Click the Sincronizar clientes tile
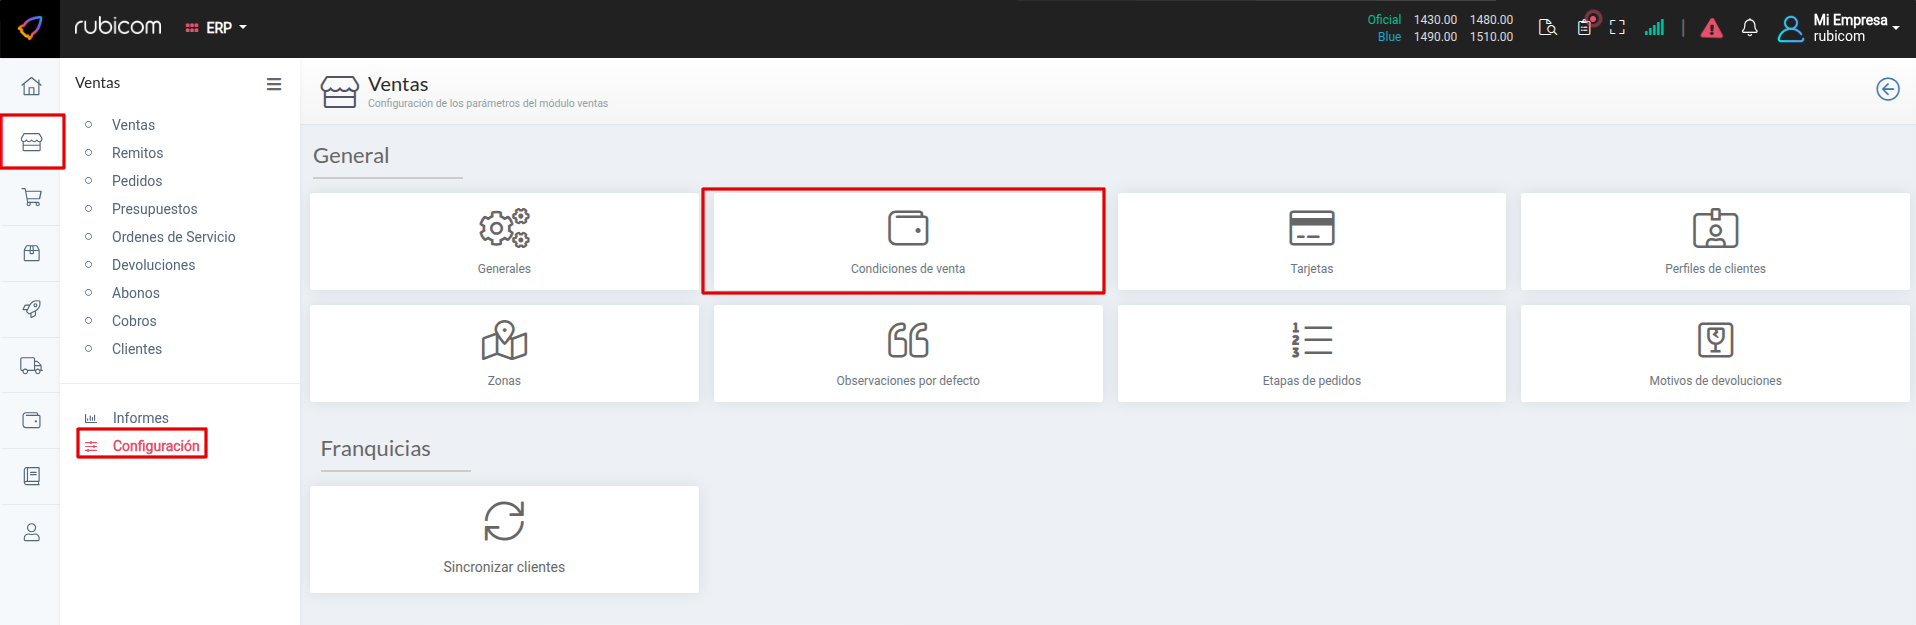Screen dimensions: 1916x625 click(504, 539)
